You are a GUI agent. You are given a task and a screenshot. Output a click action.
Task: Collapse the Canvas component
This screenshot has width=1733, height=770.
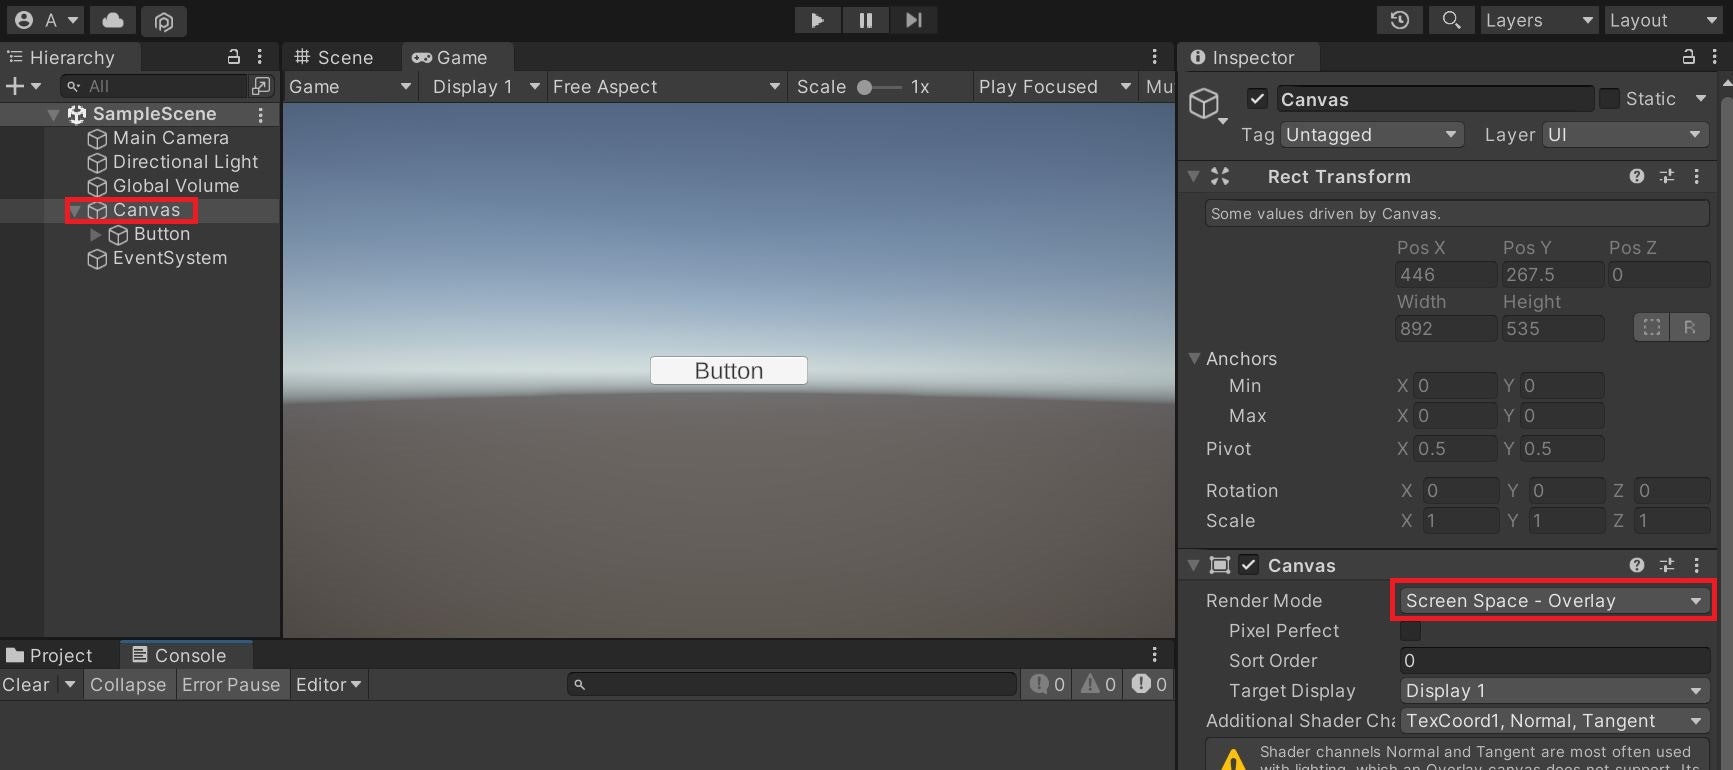[x=1193, y=565]
